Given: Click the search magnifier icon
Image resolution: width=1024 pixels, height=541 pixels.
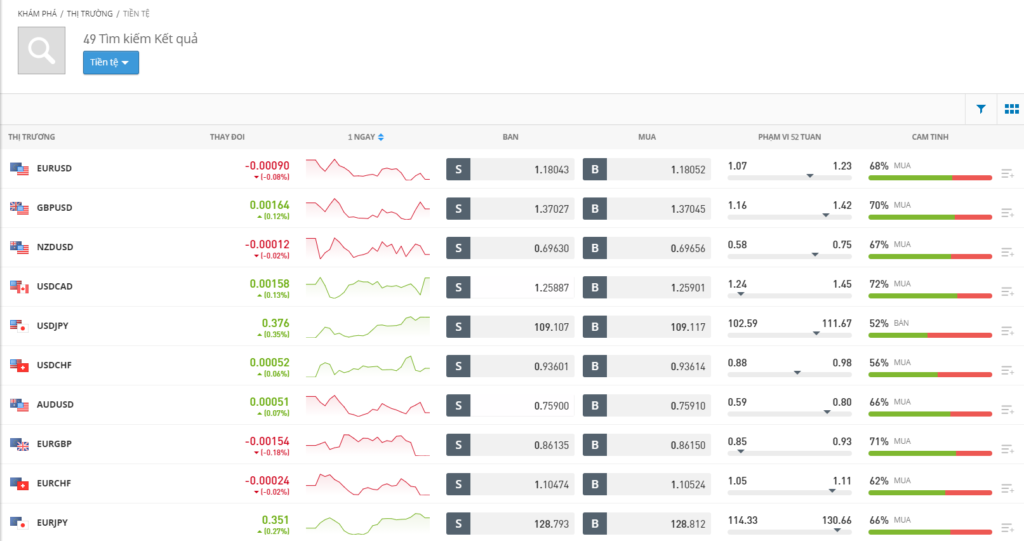Looking at the screenshot, I should click(41, 50).
